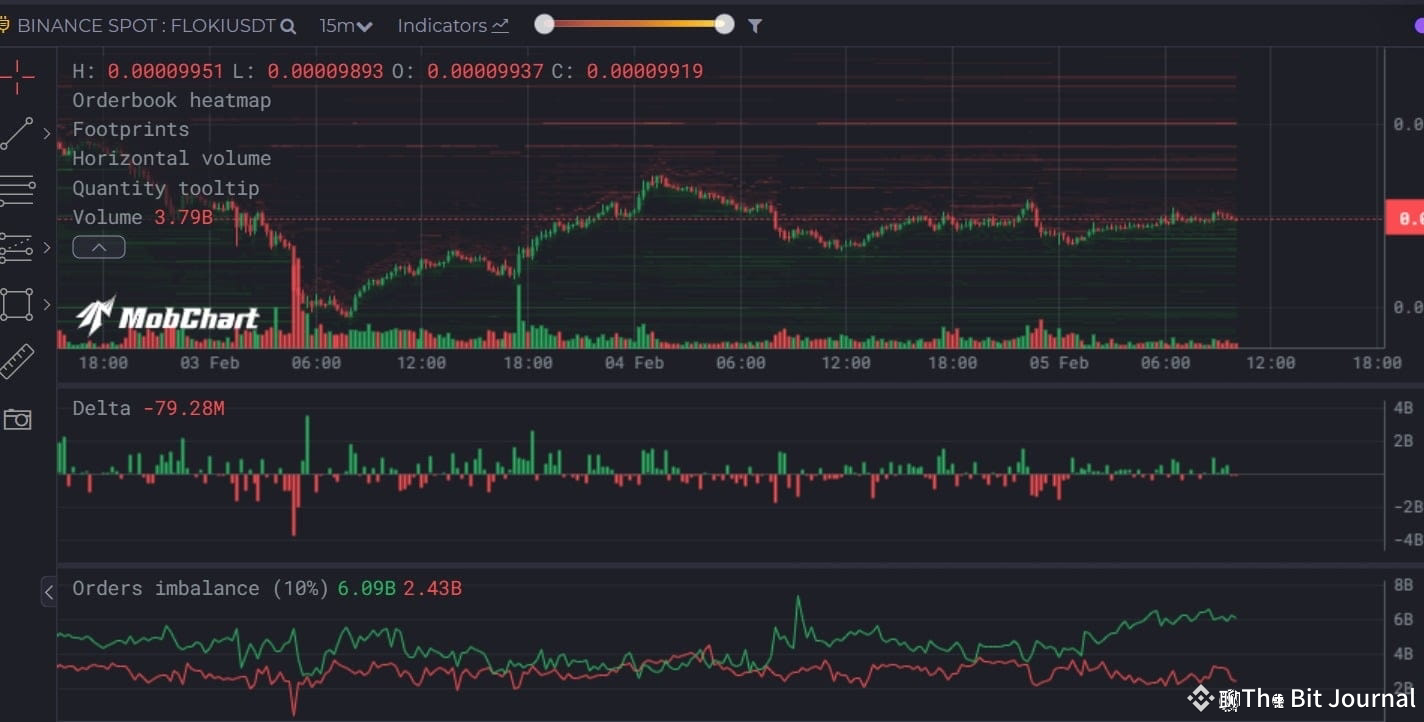Open the filter funnel icon
This screenshot has width=1424, height=722.
click(755, 25)
